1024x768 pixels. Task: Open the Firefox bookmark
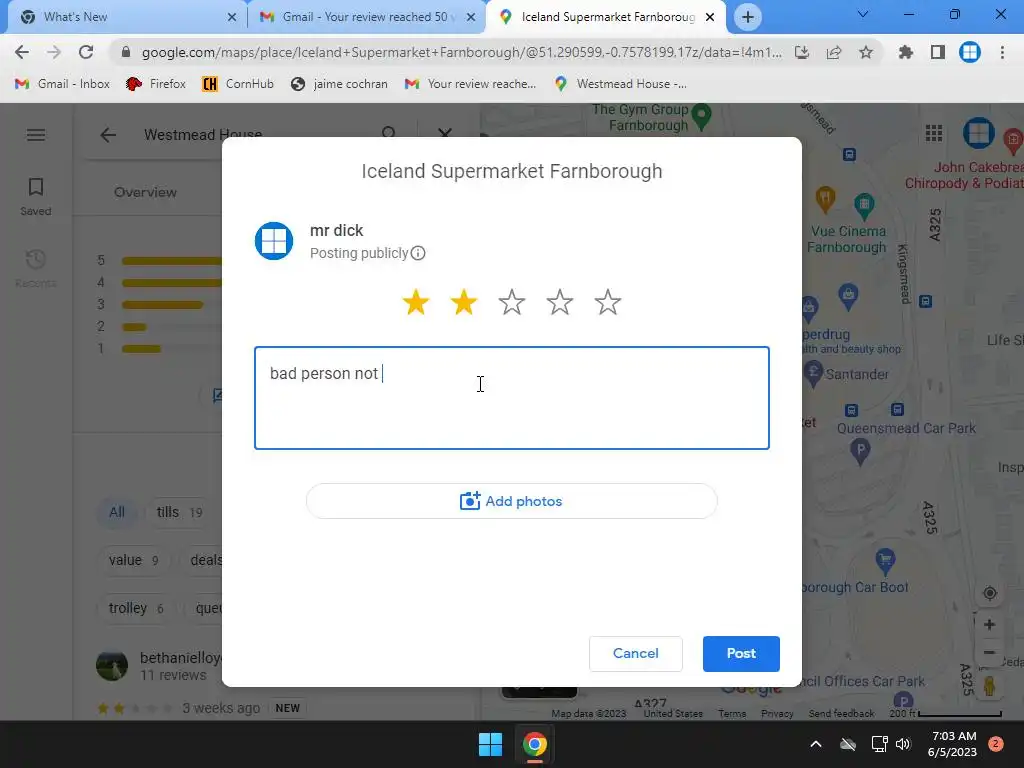click(155, 84)
